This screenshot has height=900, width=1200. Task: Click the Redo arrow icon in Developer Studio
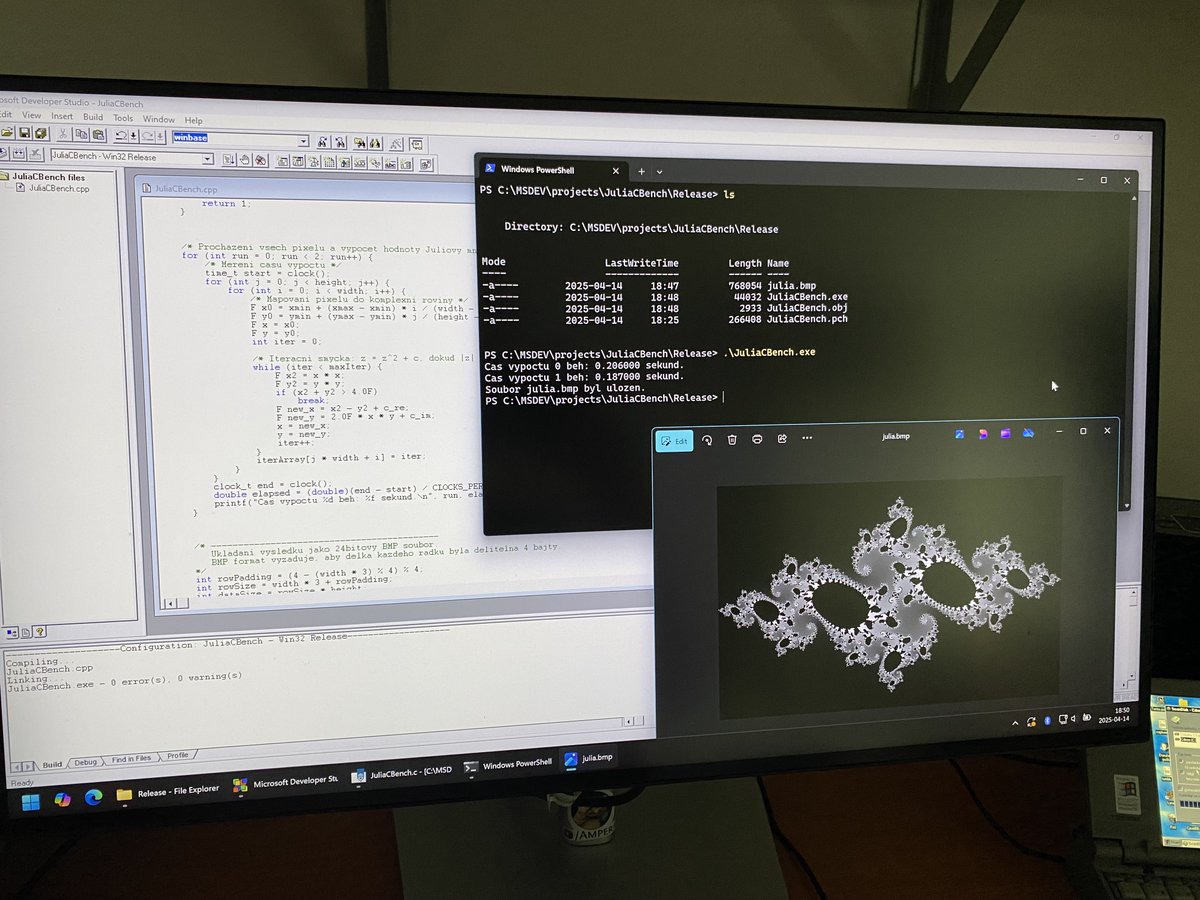[148, 136]
